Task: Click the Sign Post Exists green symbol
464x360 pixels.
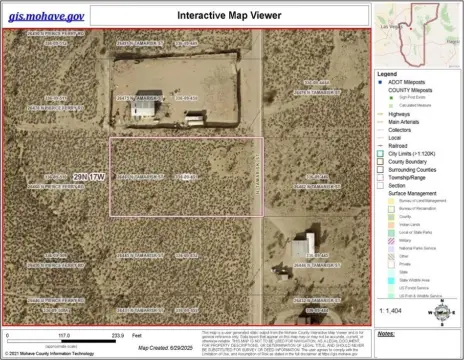Action: [x=391, y=98]
